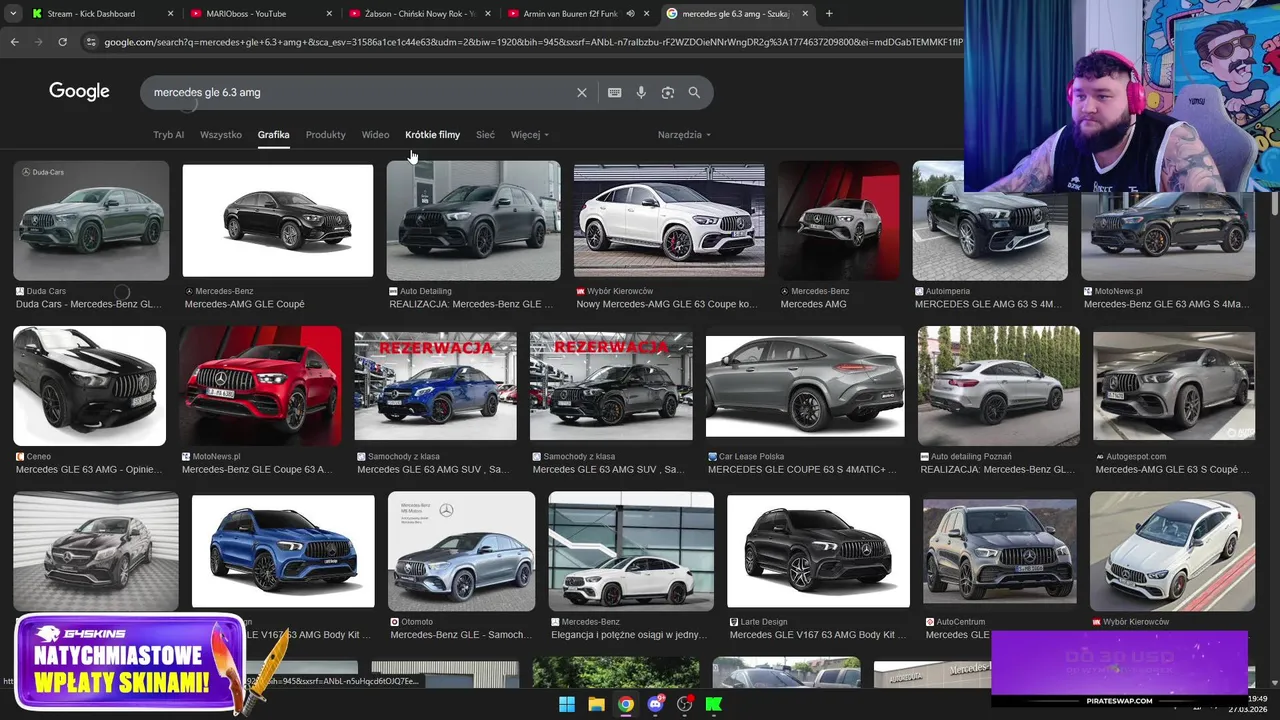Open blue REZERWACJA GLE 63 AMG SUV image
1280x720 pixels.
(x=436, y=386)
